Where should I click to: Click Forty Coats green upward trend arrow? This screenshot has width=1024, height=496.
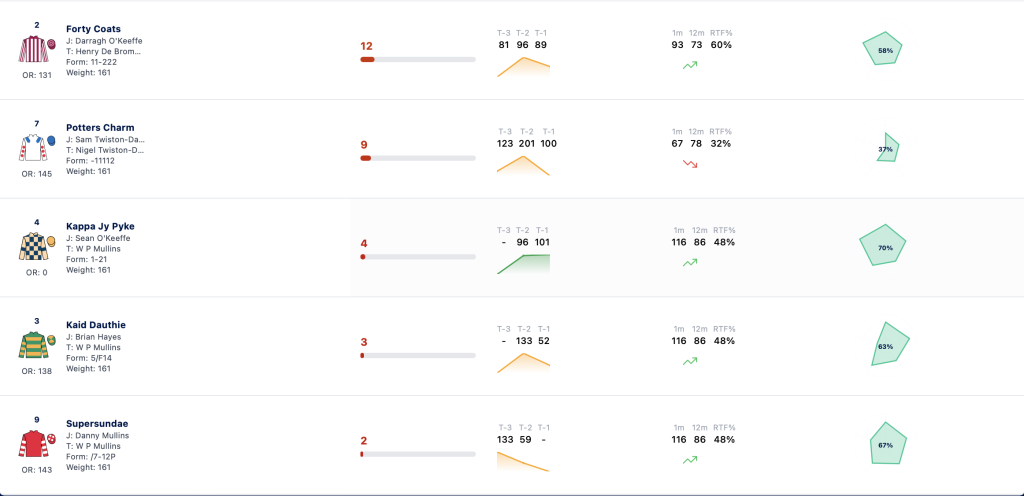690,65
